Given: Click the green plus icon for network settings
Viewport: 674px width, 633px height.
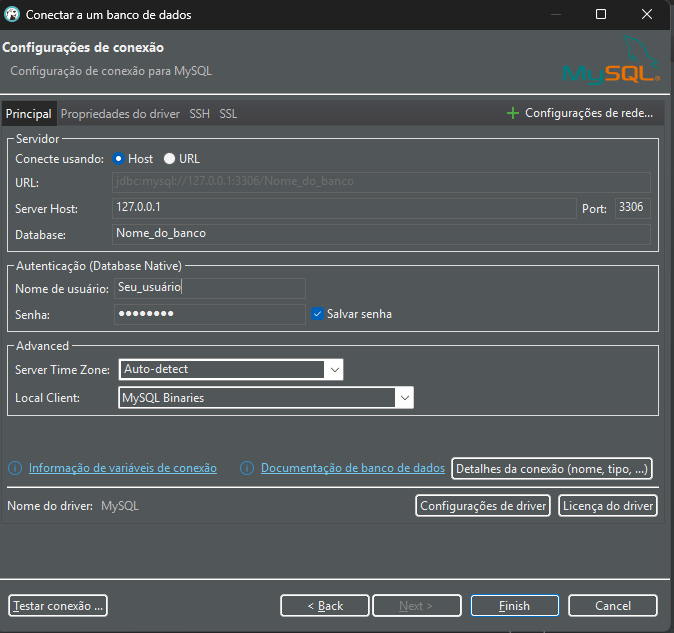Looking at the screenshot, I should (x=512, y=113).
